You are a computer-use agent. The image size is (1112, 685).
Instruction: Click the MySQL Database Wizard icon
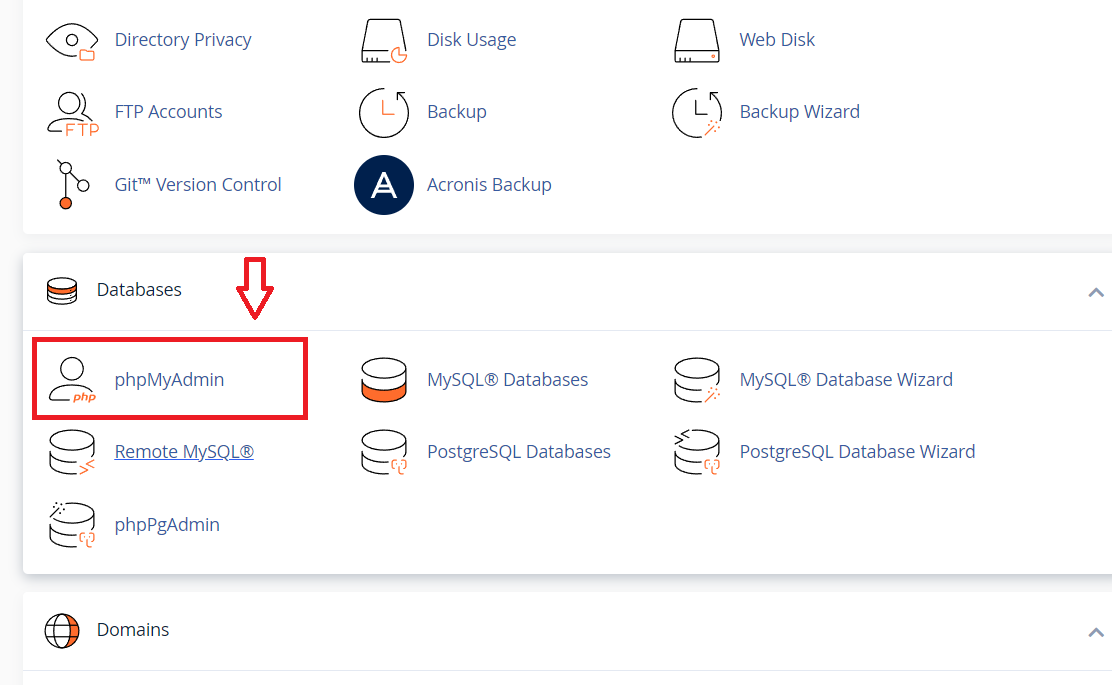697,380
